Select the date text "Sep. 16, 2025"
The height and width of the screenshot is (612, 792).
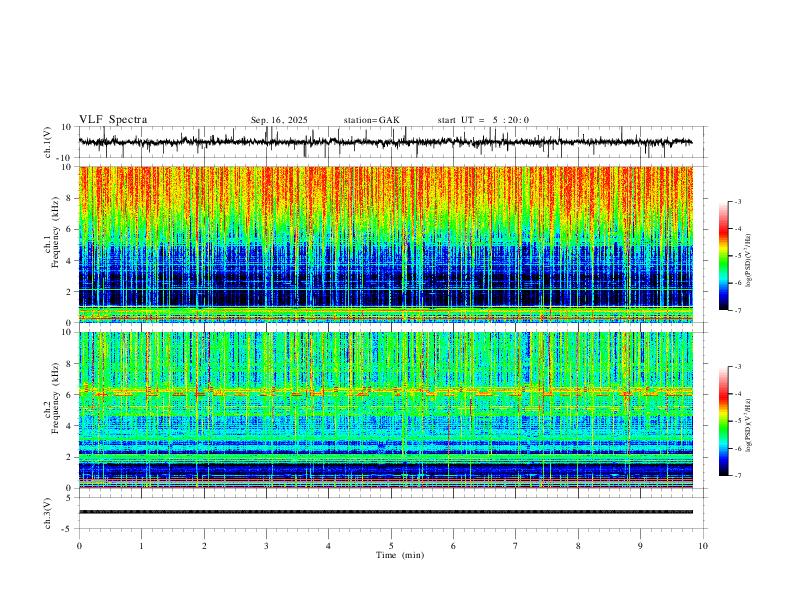click(x=279, y=120)
